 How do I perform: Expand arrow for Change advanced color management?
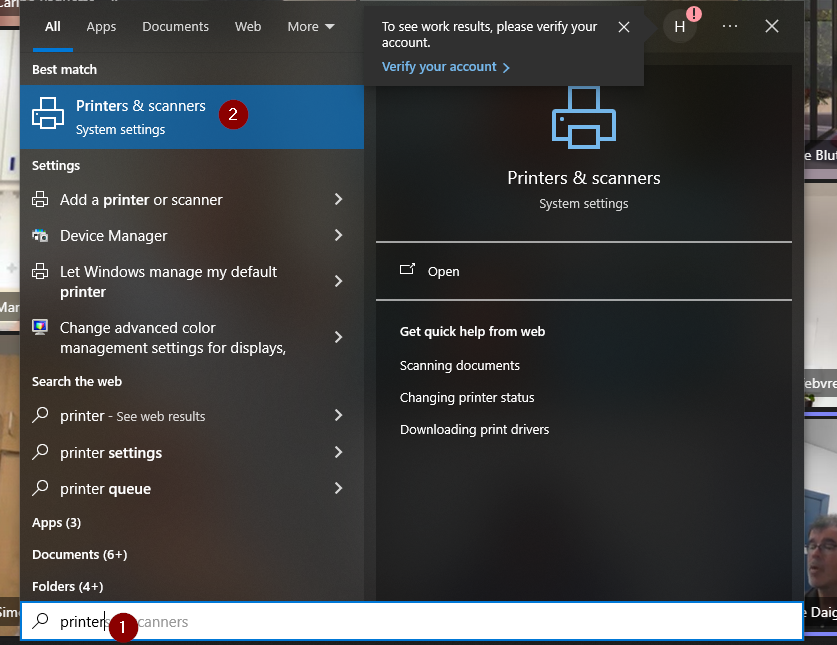(x=338, y=337)
